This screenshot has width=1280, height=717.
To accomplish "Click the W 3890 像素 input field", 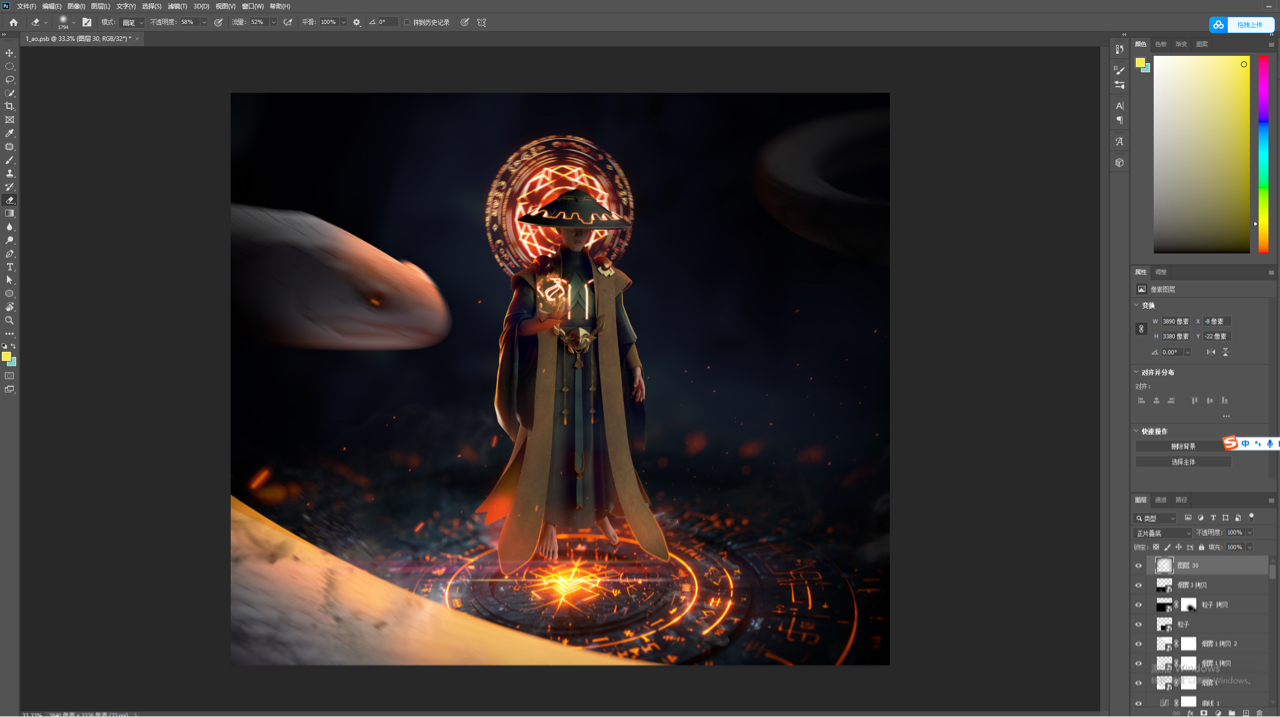I will pyautogui.click(x=1176, y=321).
